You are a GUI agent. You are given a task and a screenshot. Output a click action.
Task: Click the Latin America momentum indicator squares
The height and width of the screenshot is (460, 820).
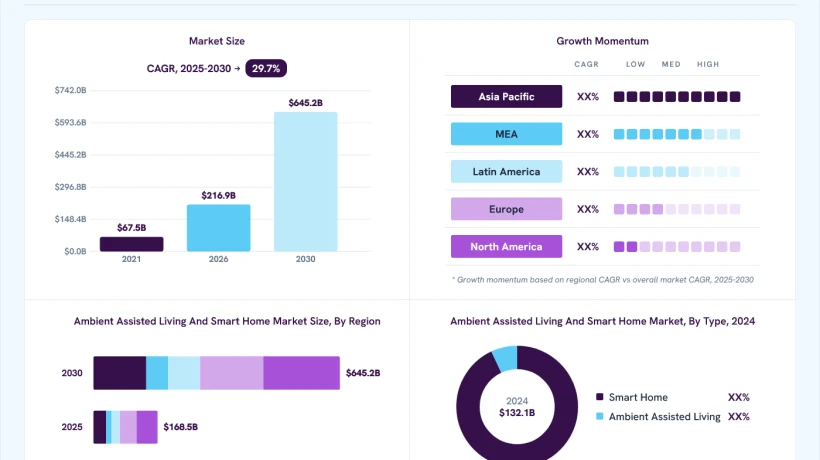[x=677, y=171]
